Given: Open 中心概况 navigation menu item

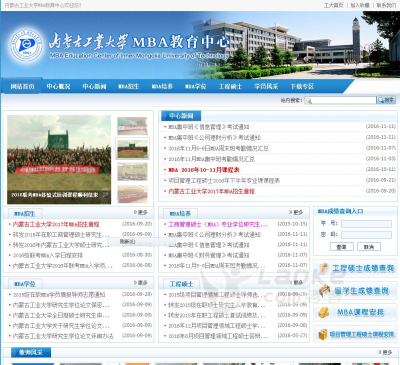Looking at the screenshot, I should click(58, 86).
